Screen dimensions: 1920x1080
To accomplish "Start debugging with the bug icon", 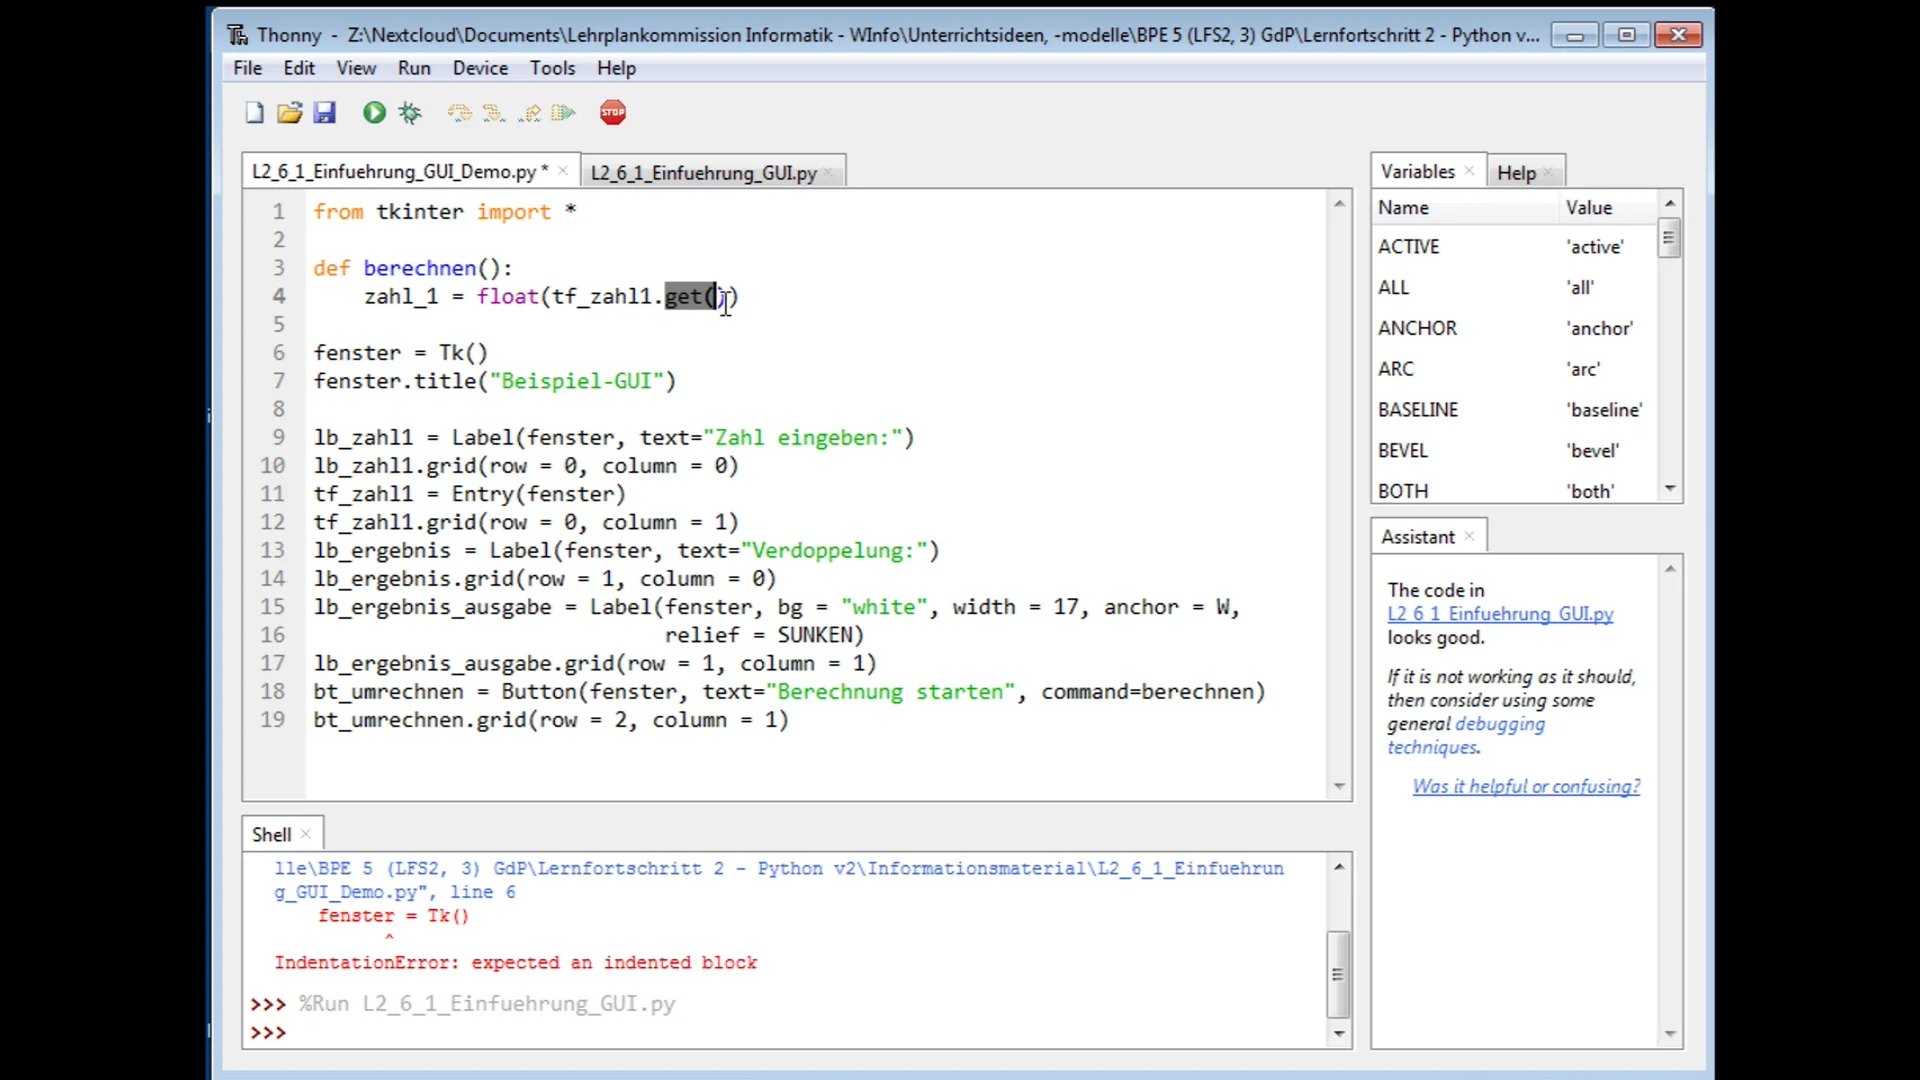I will [x=410, y=112].
